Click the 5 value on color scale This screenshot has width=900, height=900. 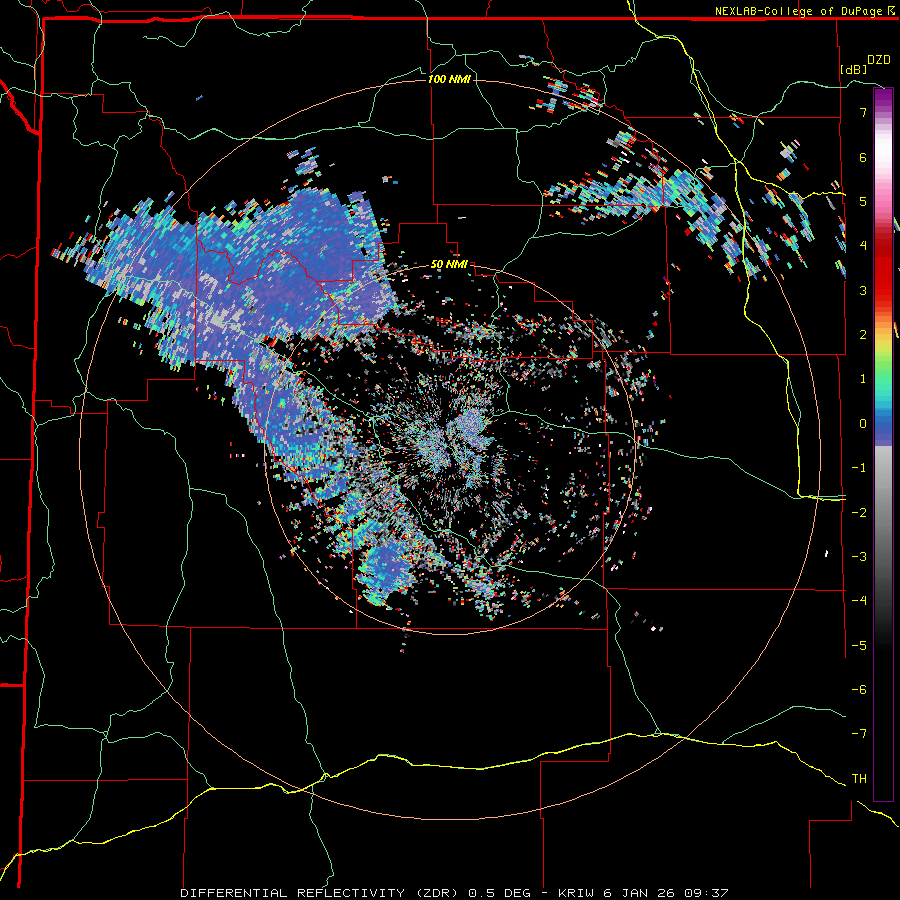pos(863,201)
